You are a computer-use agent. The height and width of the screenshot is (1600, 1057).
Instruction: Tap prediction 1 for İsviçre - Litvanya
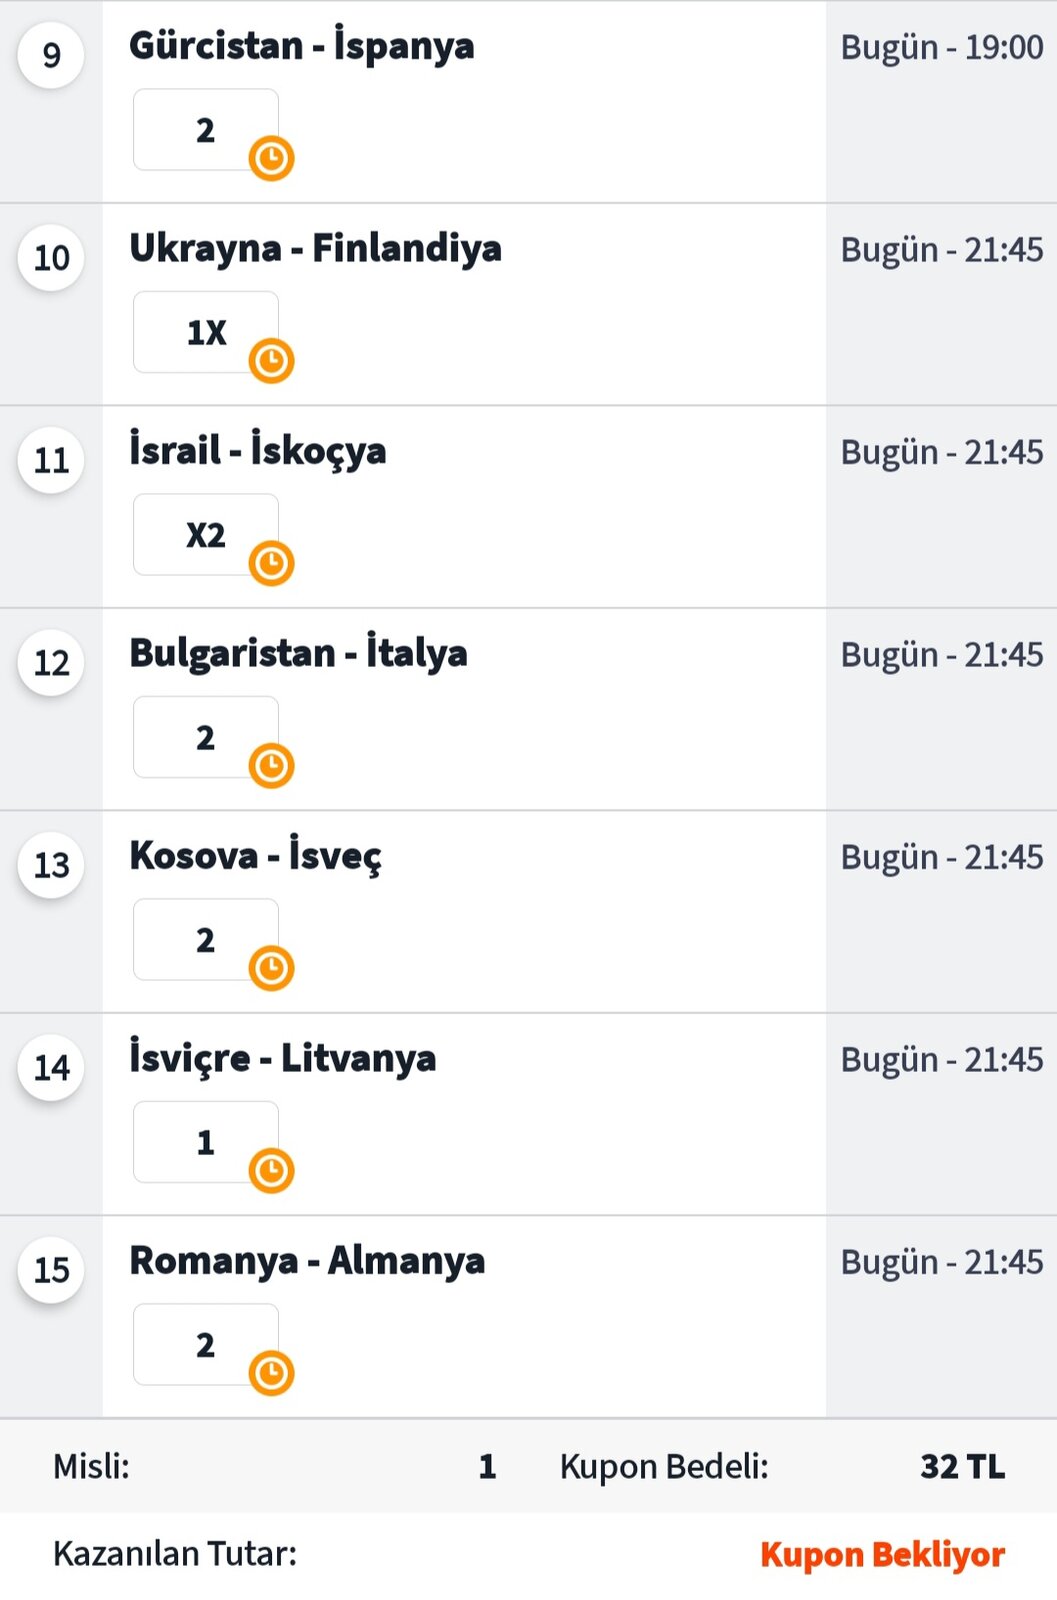(206, 1142)
